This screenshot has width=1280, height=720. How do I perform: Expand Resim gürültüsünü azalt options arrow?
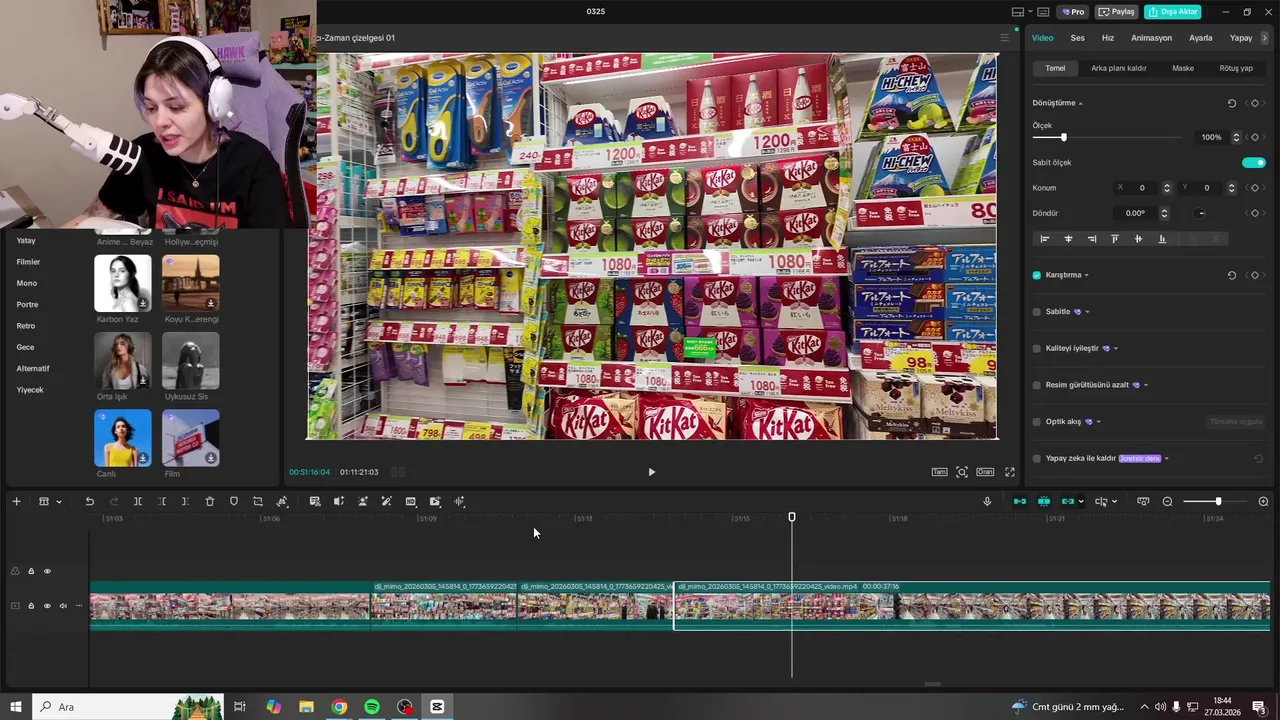[1146, 385]
